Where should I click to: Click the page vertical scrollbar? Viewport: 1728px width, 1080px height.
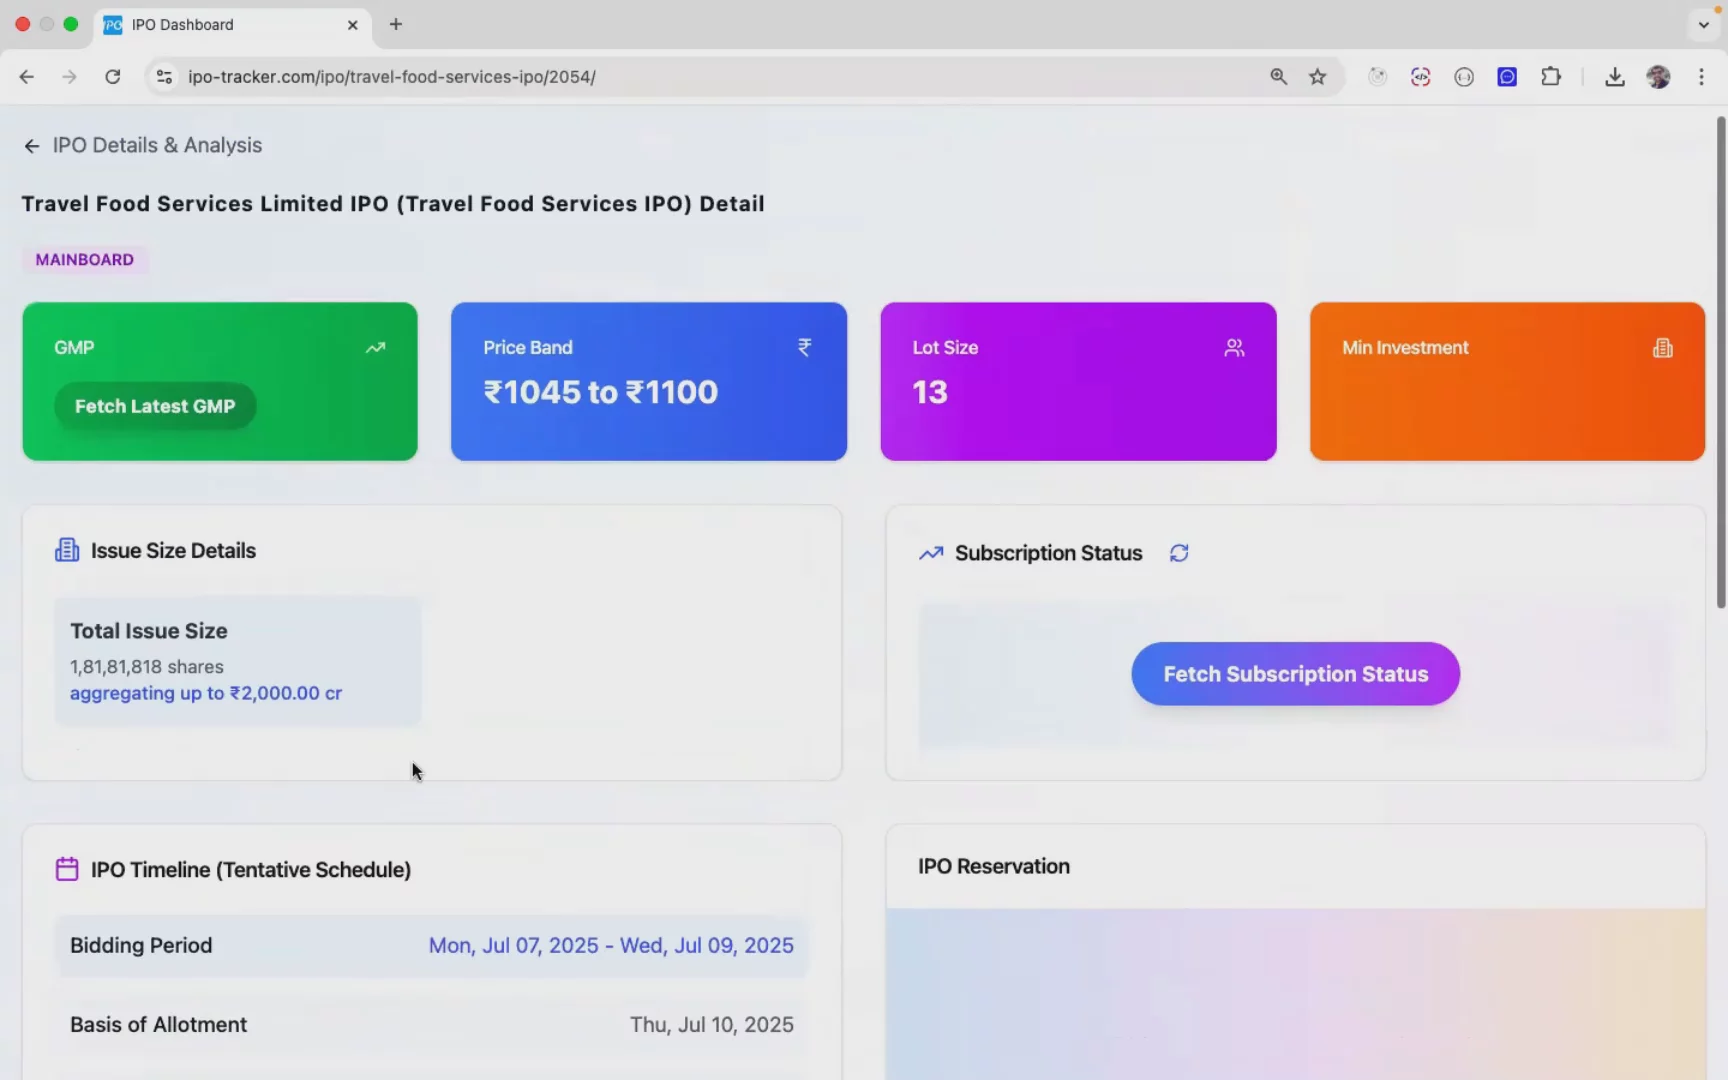[x=1721, y=362]
